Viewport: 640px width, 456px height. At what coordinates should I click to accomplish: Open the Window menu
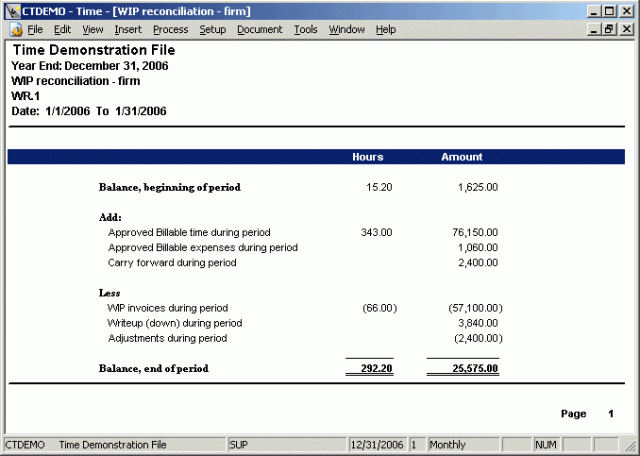[x=347, y=29]
